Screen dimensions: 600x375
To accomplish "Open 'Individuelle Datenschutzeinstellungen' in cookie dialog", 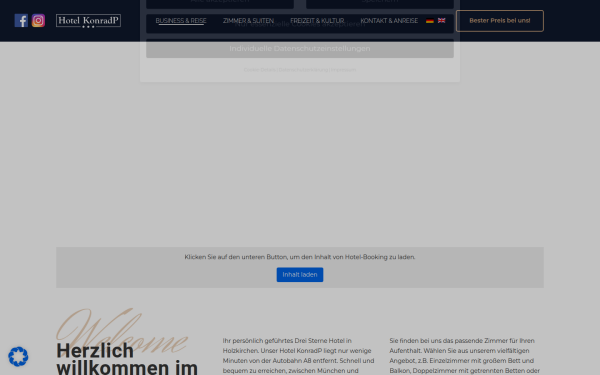I will coord(300,49).
